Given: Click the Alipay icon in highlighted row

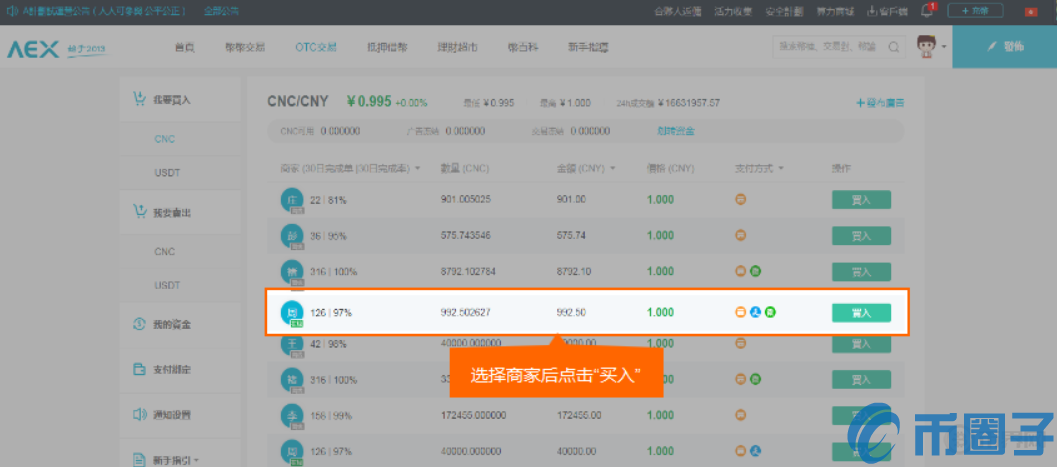Looking at the screenshot, I should click(756, 312).
